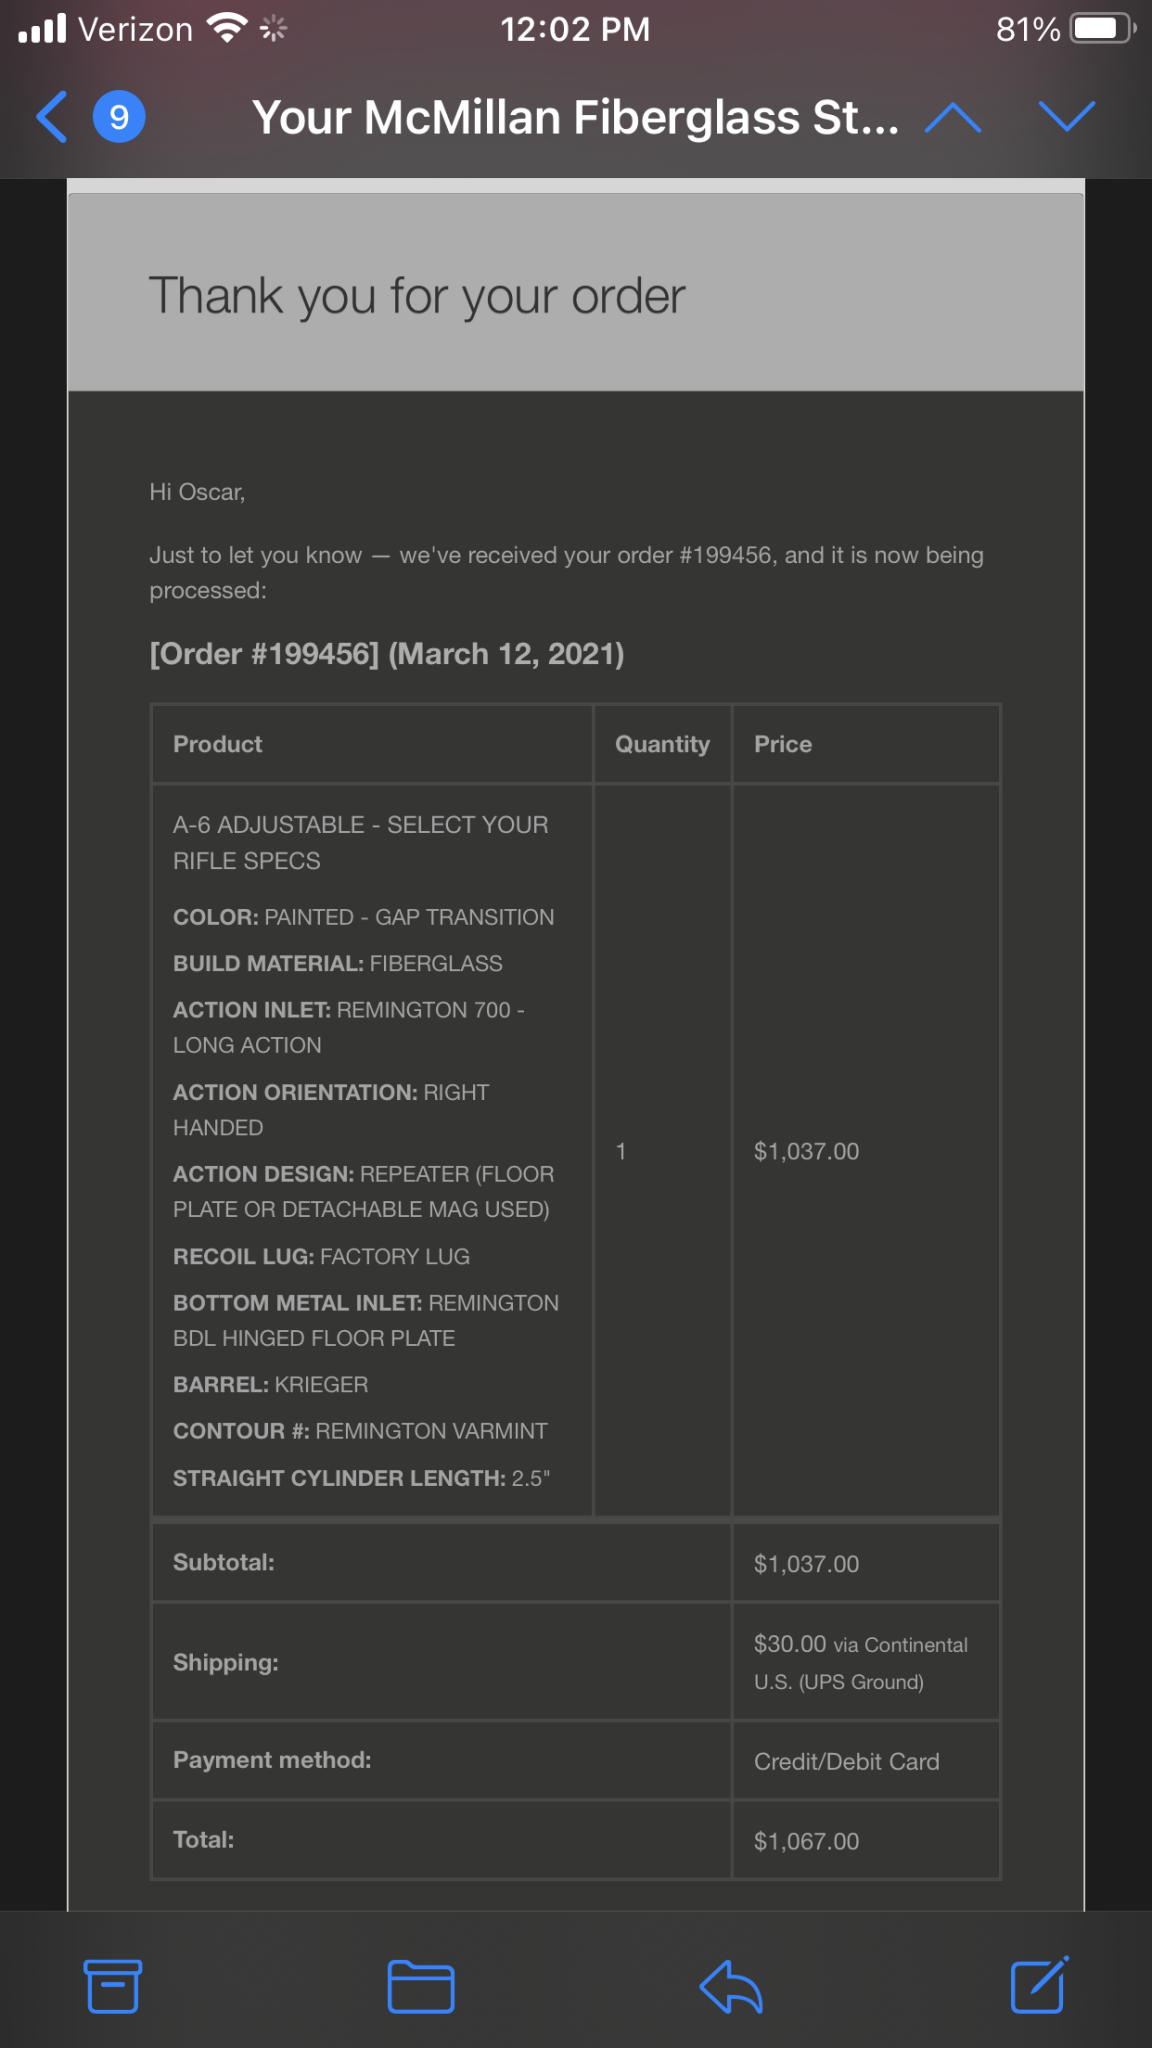This screenshot has width=1152, height=2048.
Task: Tap the reply arrow icon
Action: tap(731, 1985)
